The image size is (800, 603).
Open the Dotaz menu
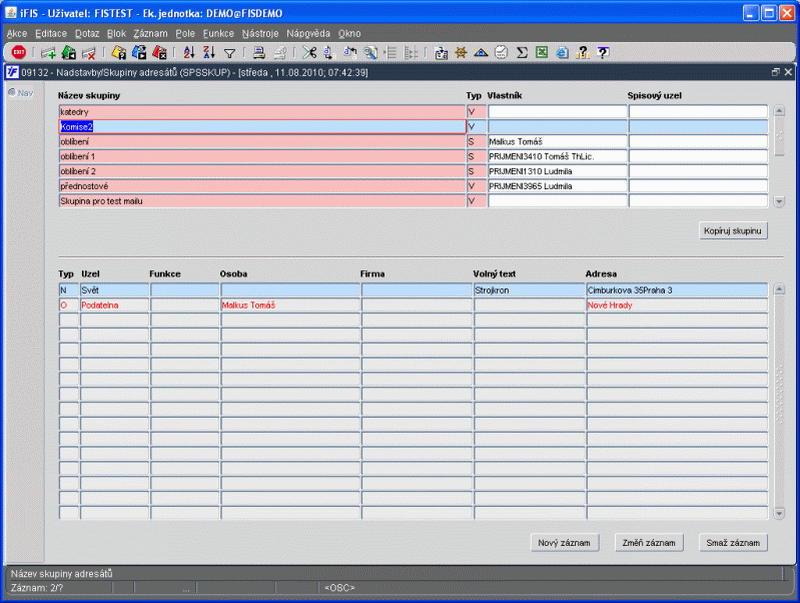tap(87, 33)
